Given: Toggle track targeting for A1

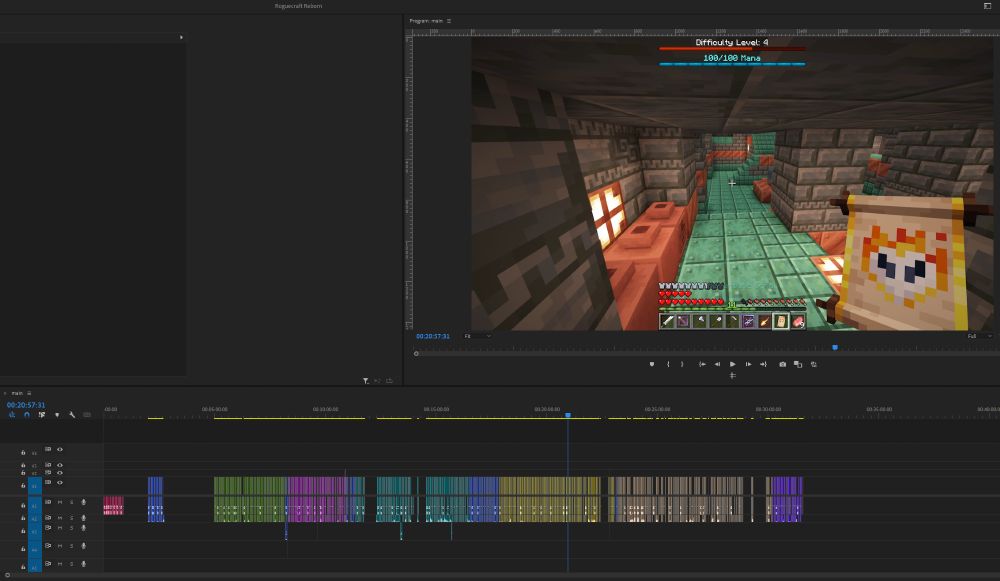Looking at the screenshot, I should point(35,506).
